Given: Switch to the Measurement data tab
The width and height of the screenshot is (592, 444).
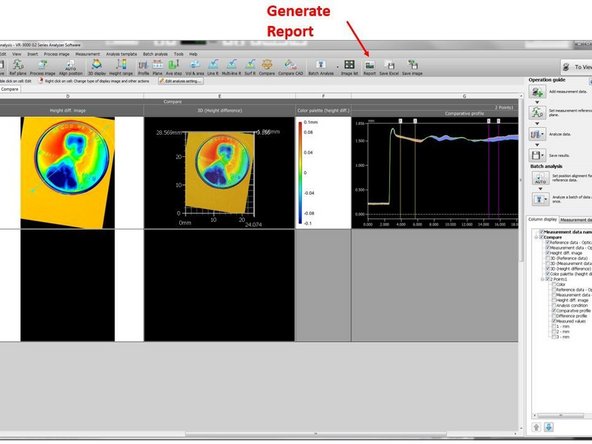Looking at the screenshot, I should coord(575,220).
